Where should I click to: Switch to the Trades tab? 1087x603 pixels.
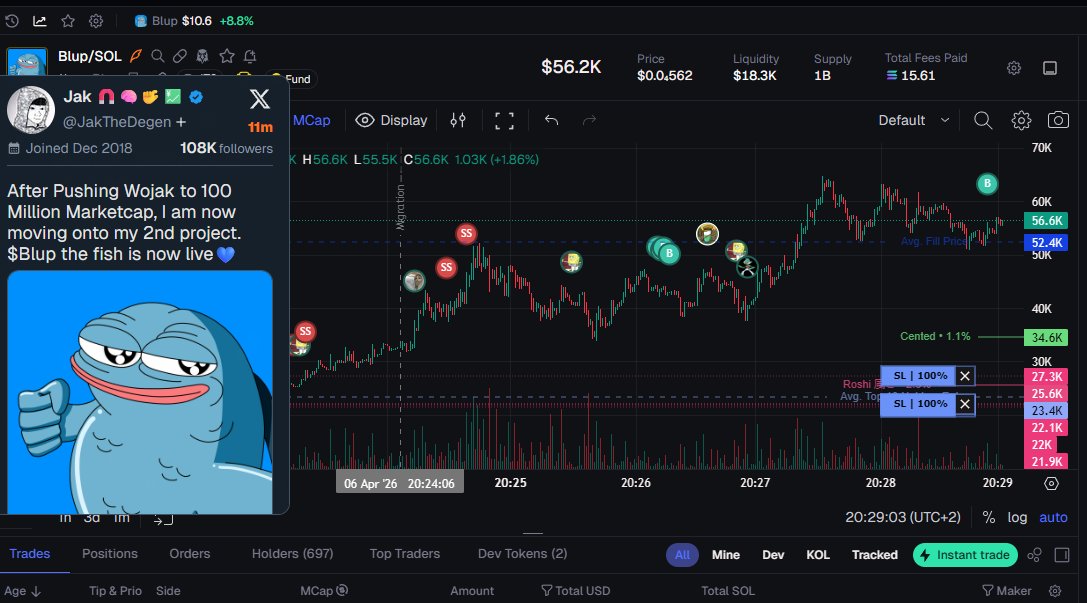30,554
